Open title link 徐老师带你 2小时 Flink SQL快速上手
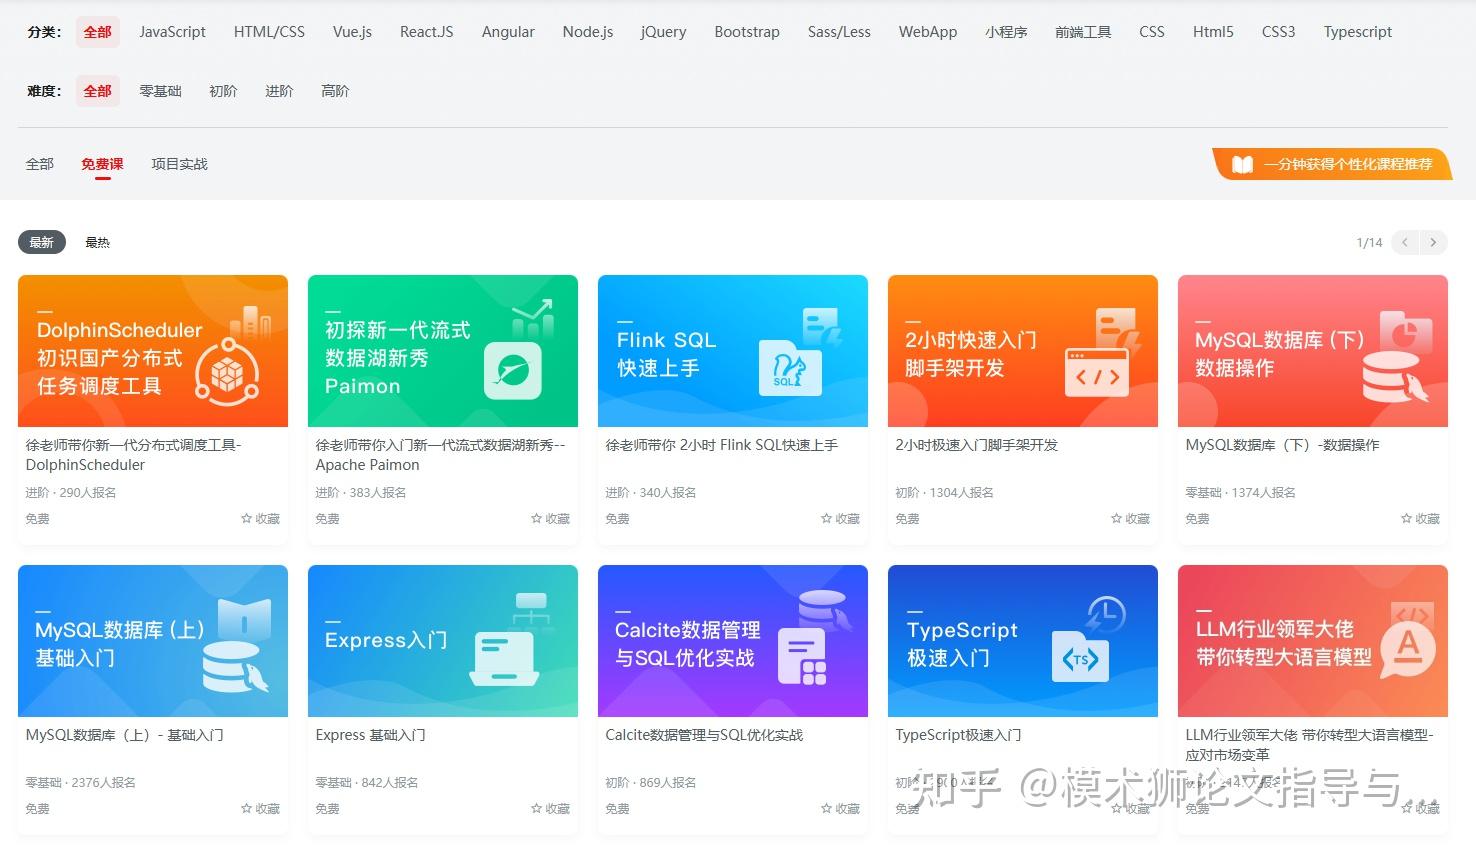The image size is (1476, 848). pos(722,445)
